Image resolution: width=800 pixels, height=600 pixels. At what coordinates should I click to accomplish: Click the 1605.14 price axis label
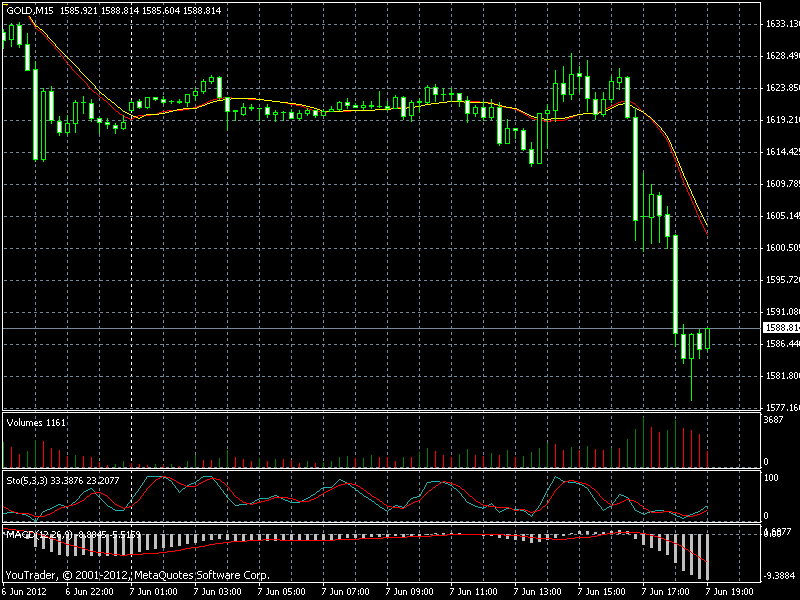coord(783,216)
